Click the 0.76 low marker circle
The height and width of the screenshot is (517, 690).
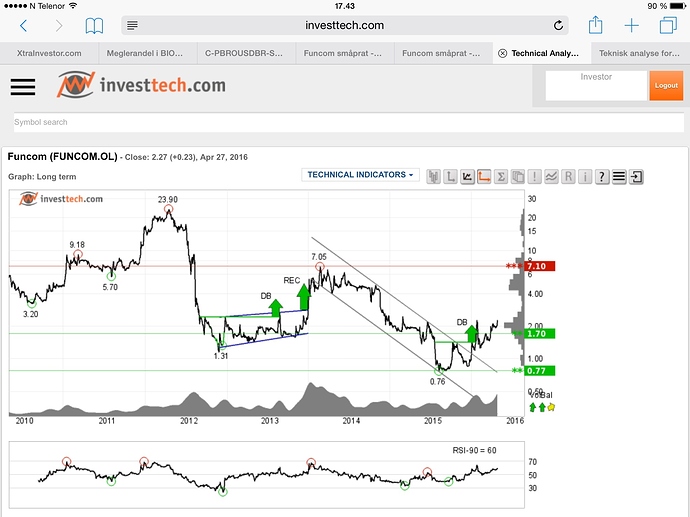pyautogui.click(x=438, y=372)
